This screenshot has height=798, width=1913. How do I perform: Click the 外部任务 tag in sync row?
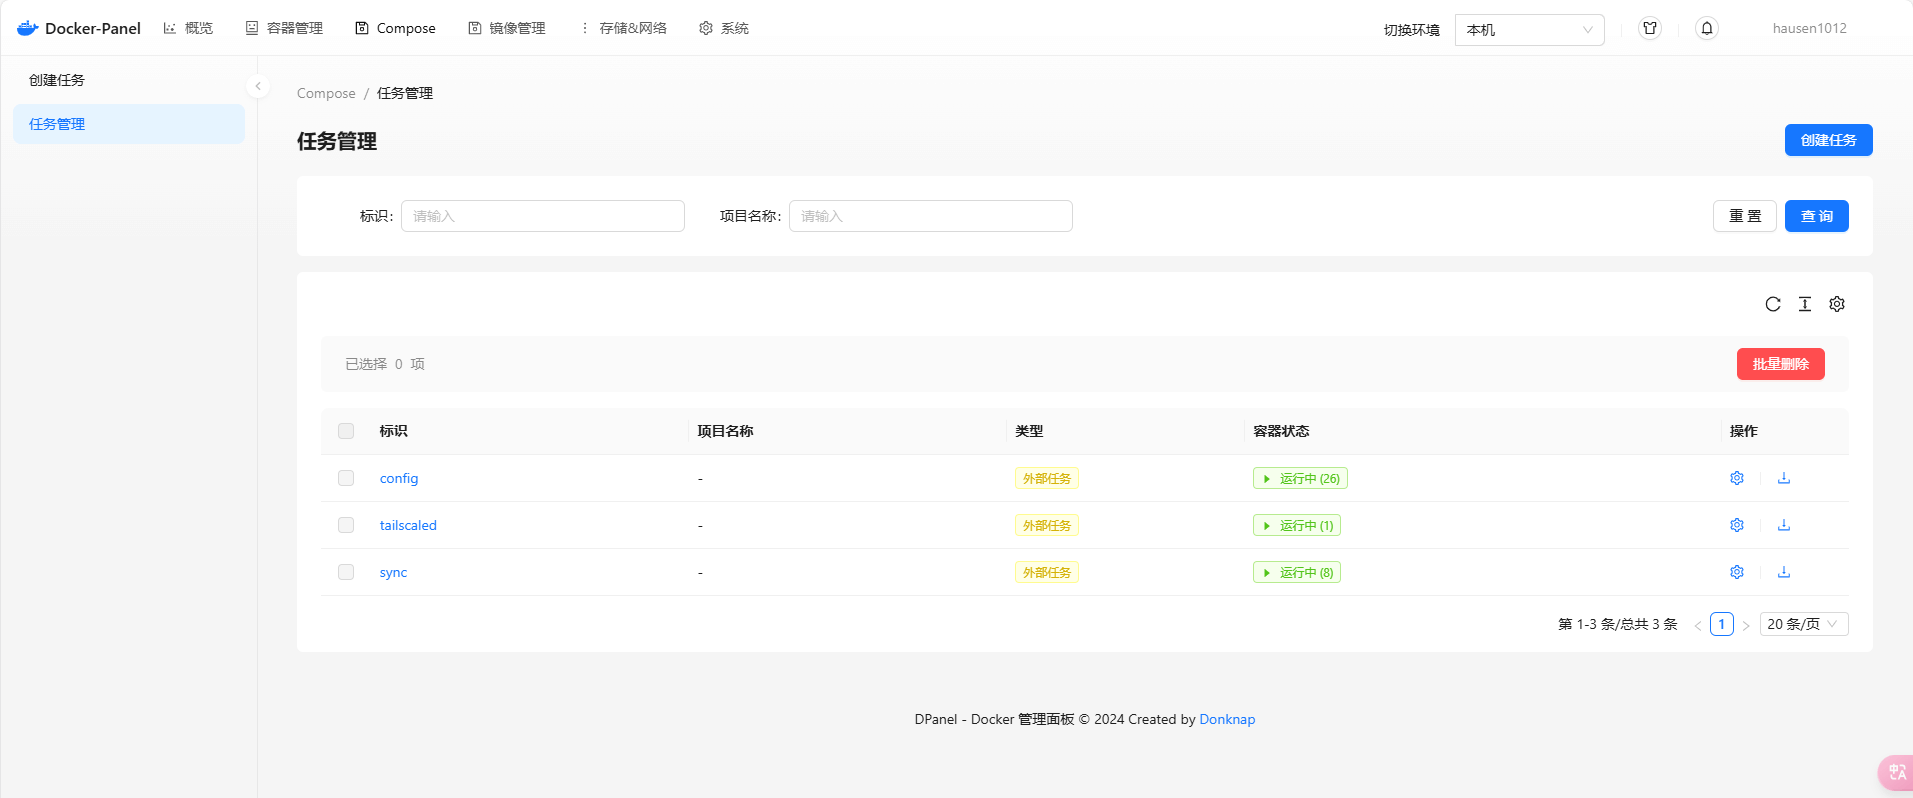click(x=1047, y=572)
